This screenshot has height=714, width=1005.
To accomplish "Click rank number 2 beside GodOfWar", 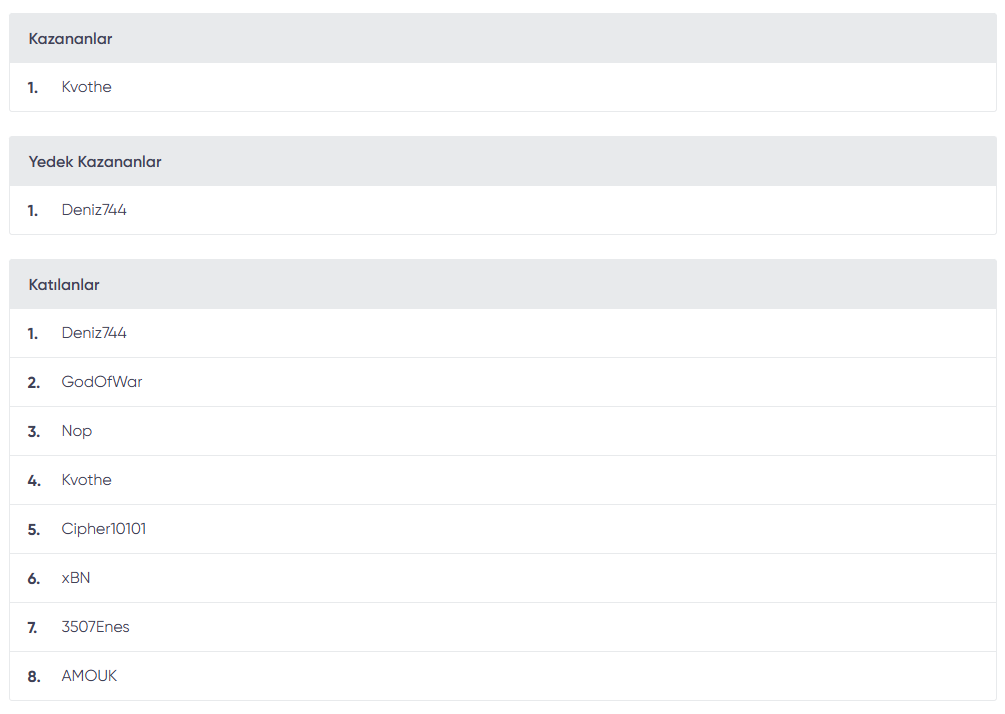I will [34, 383].
